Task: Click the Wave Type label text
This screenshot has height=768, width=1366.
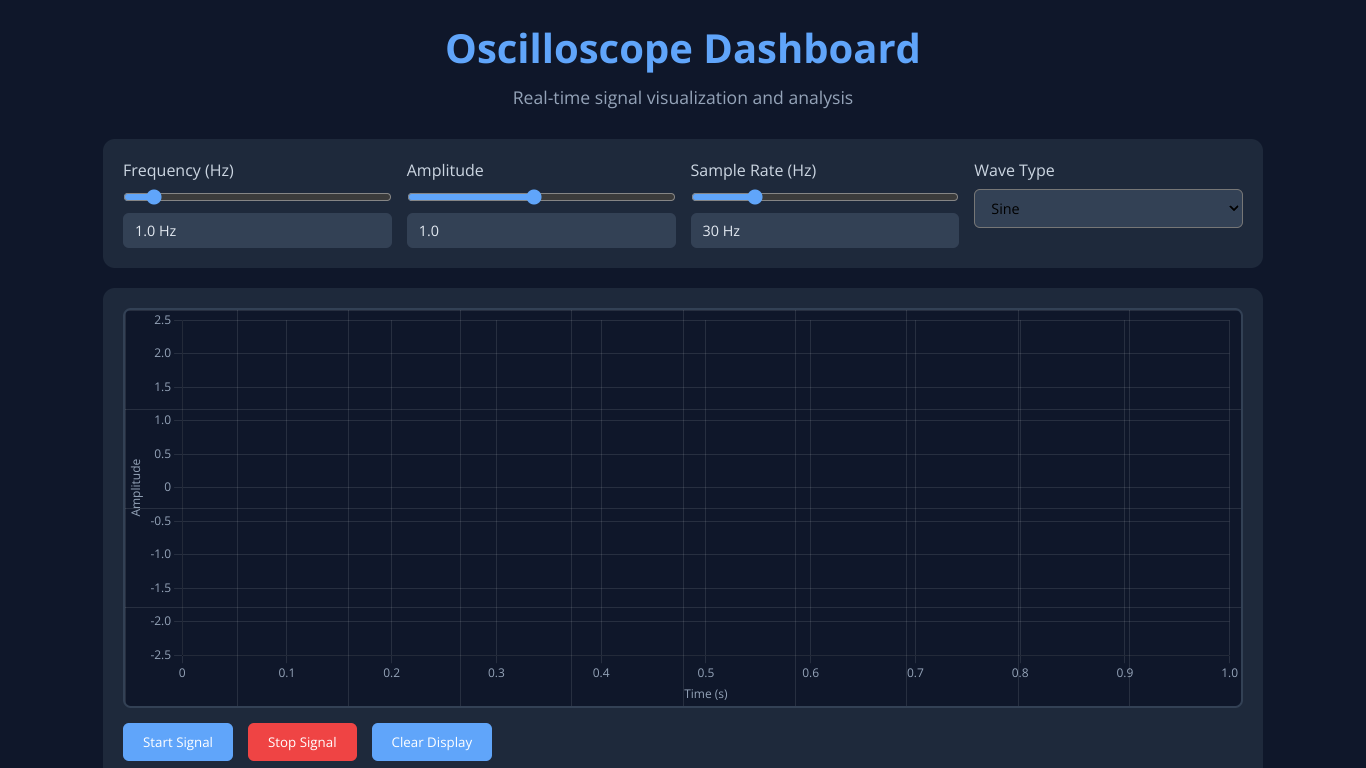Action: pyautogui.click(x=1014, y=170)
